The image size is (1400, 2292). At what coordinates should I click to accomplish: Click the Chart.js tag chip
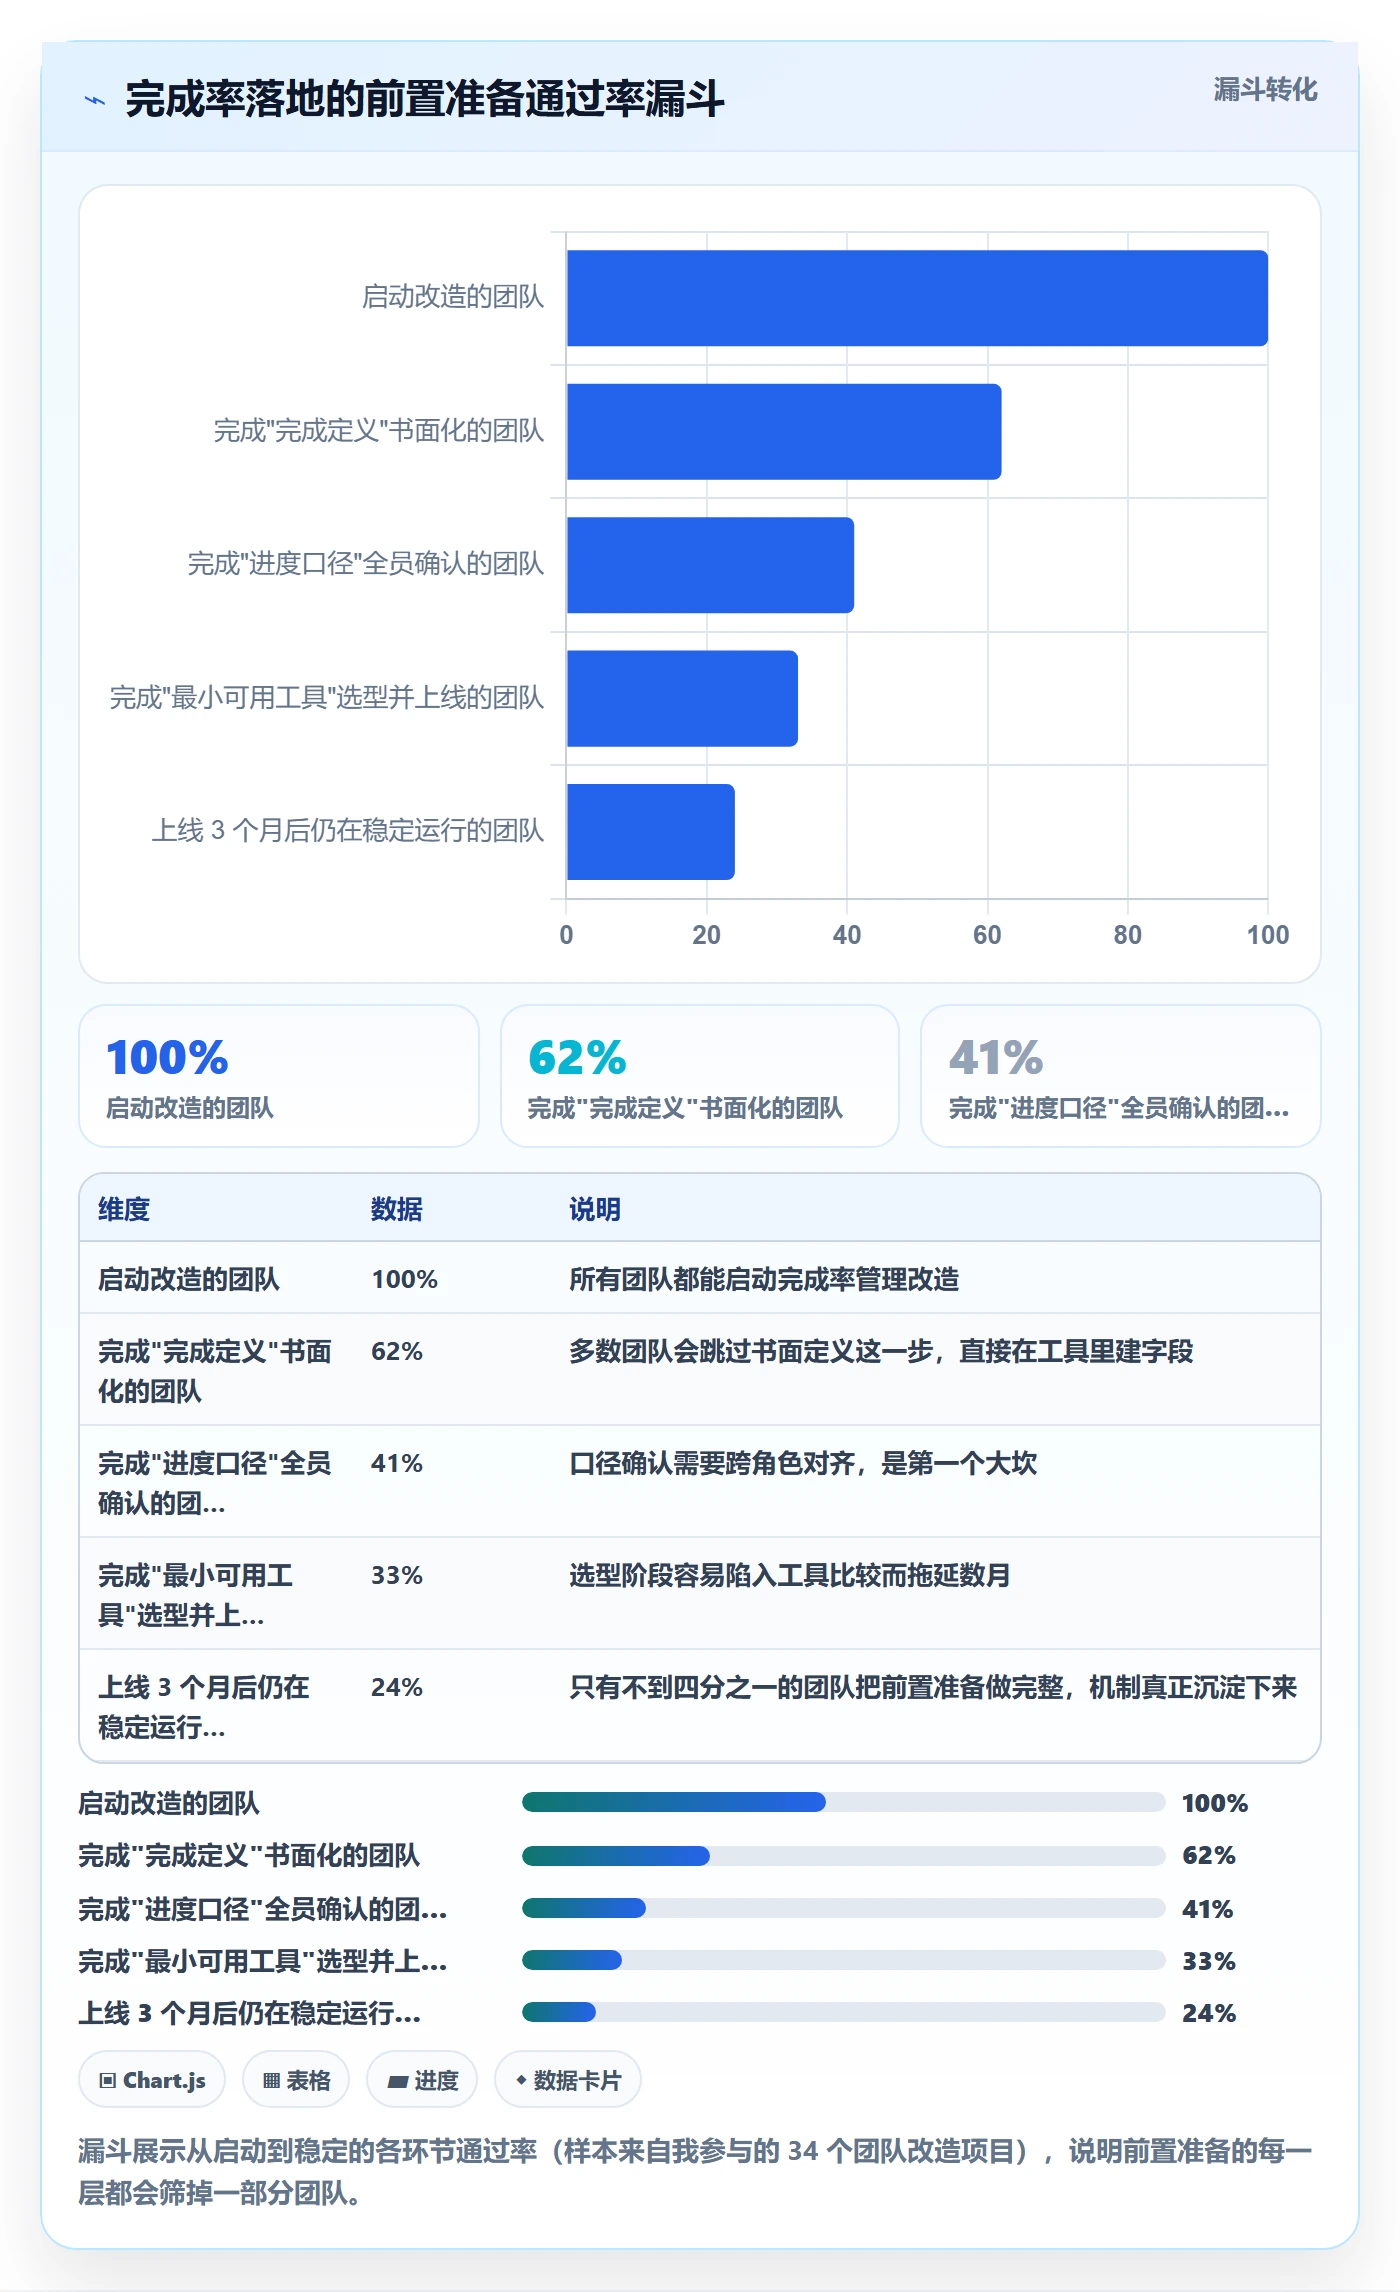click(x=152, y=2080)
